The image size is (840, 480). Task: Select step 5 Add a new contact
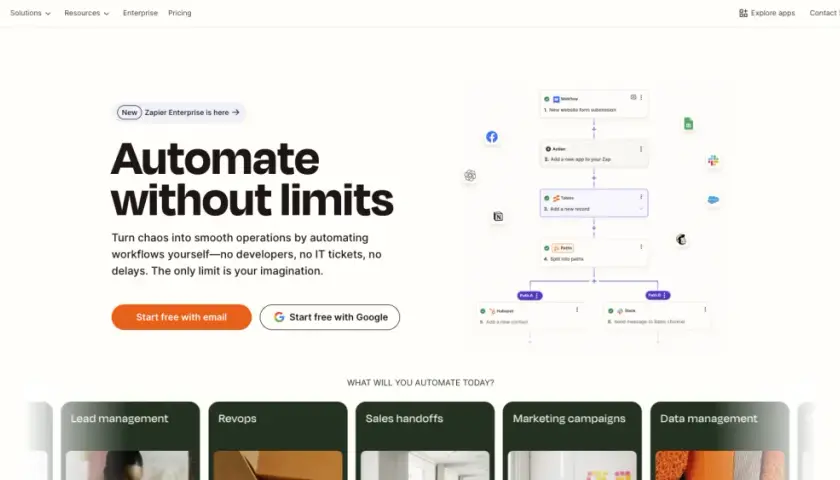530,316
